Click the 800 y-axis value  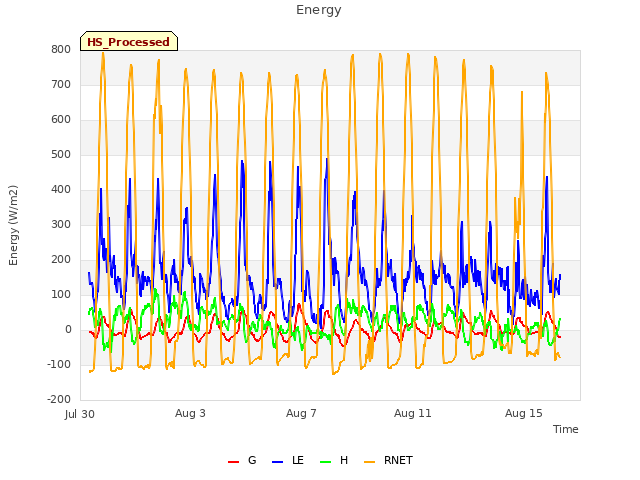(x=61, y=49)
